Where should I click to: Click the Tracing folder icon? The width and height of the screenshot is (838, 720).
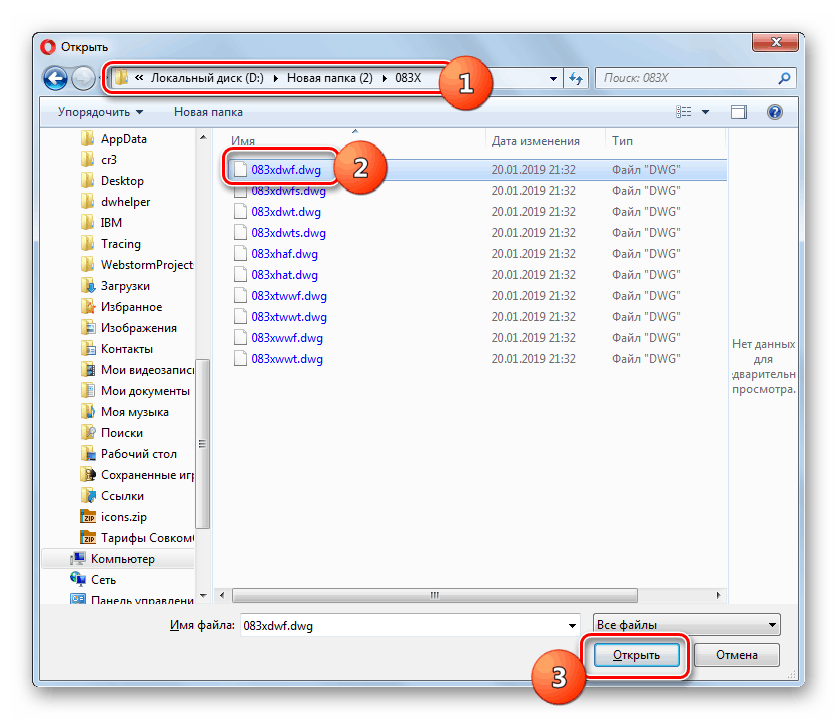coord(87,244)
